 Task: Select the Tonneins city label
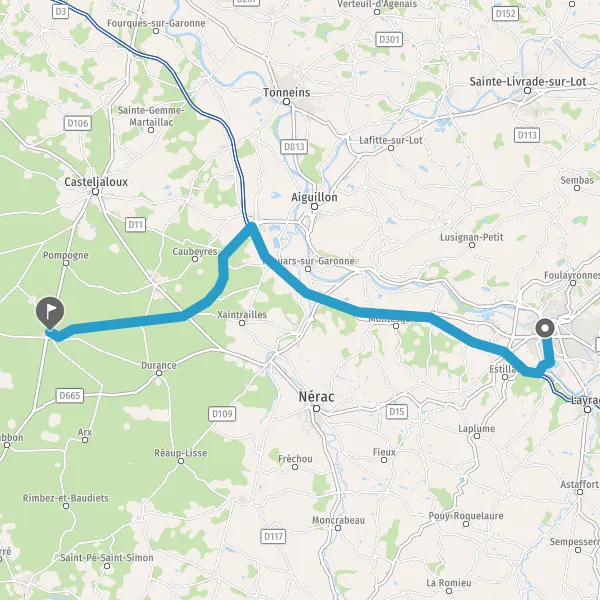tap(287, 92)
